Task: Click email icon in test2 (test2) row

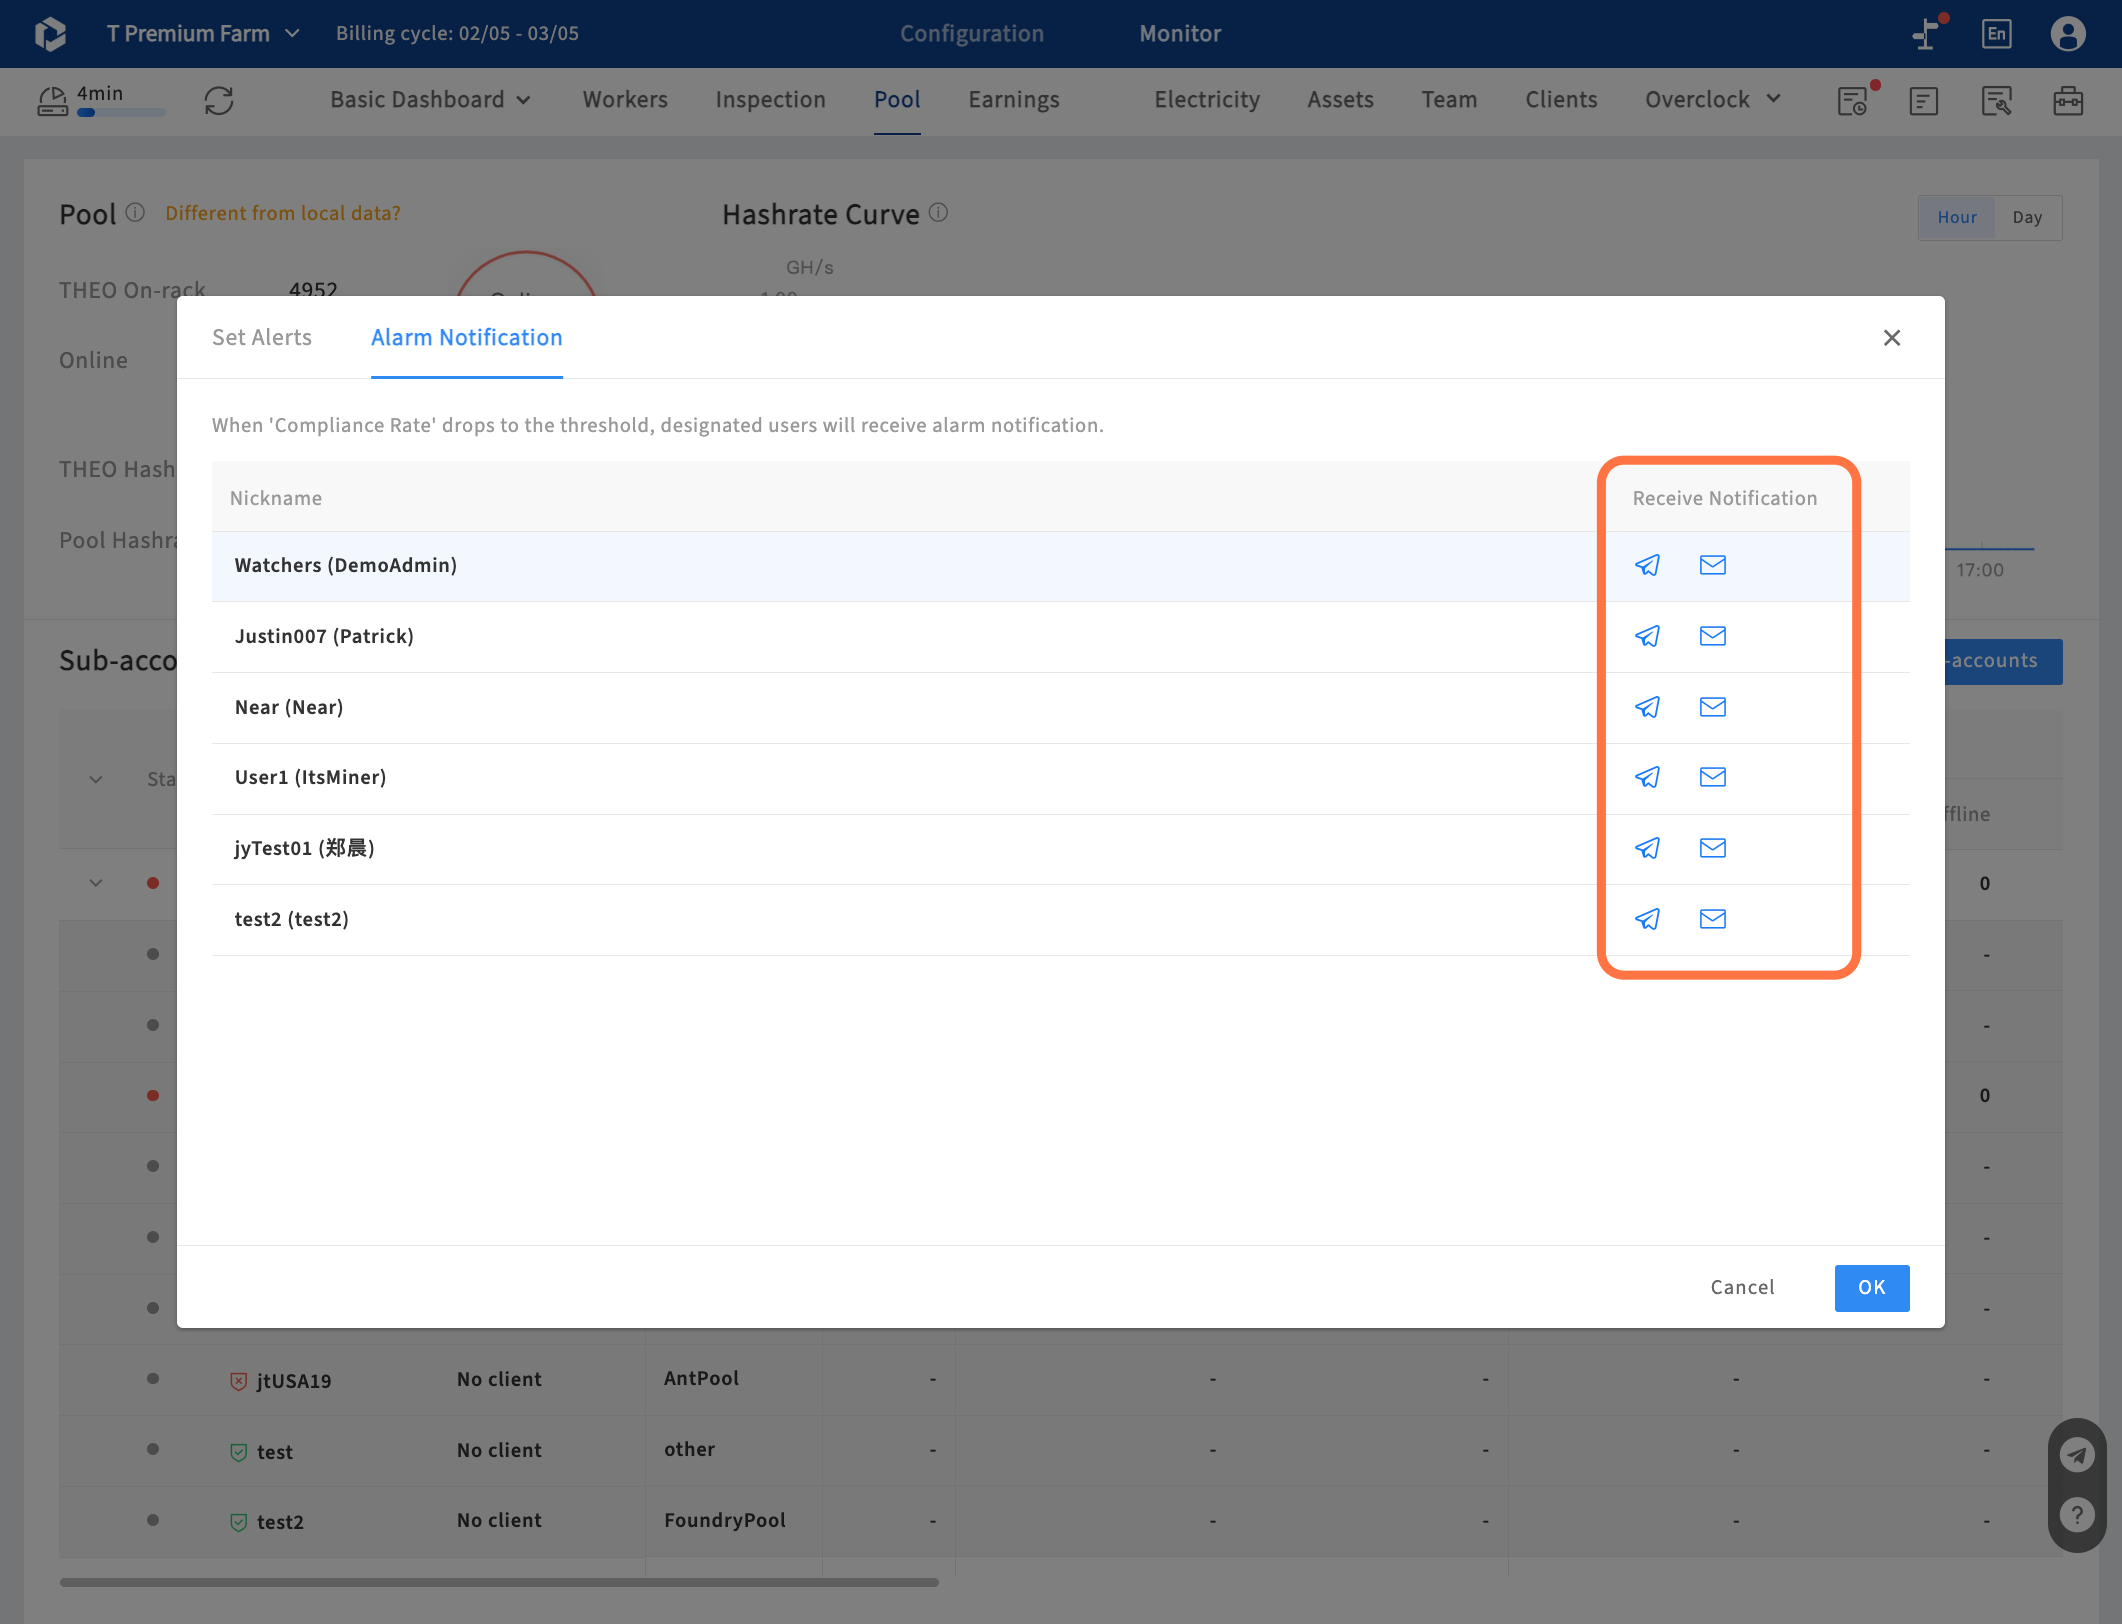Action: click(x=1712, y=919)
